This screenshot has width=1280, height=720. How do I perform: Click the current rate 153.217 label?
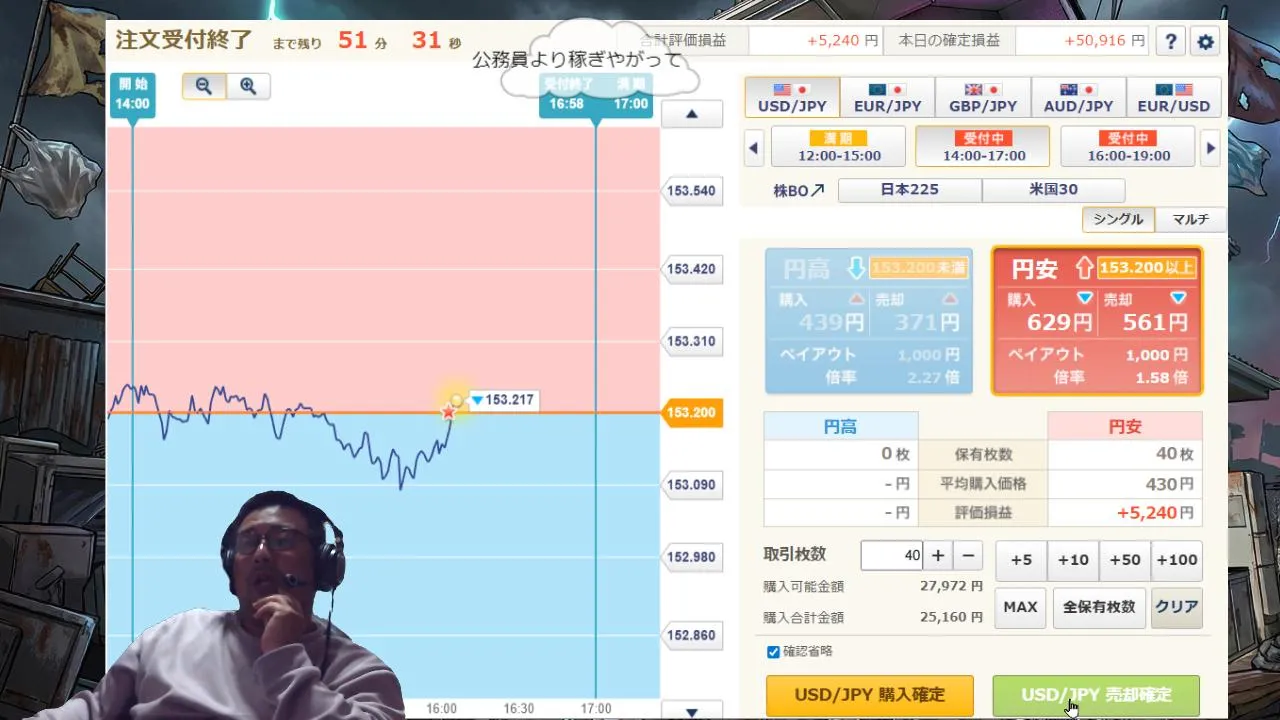click(x=504, y=400)
